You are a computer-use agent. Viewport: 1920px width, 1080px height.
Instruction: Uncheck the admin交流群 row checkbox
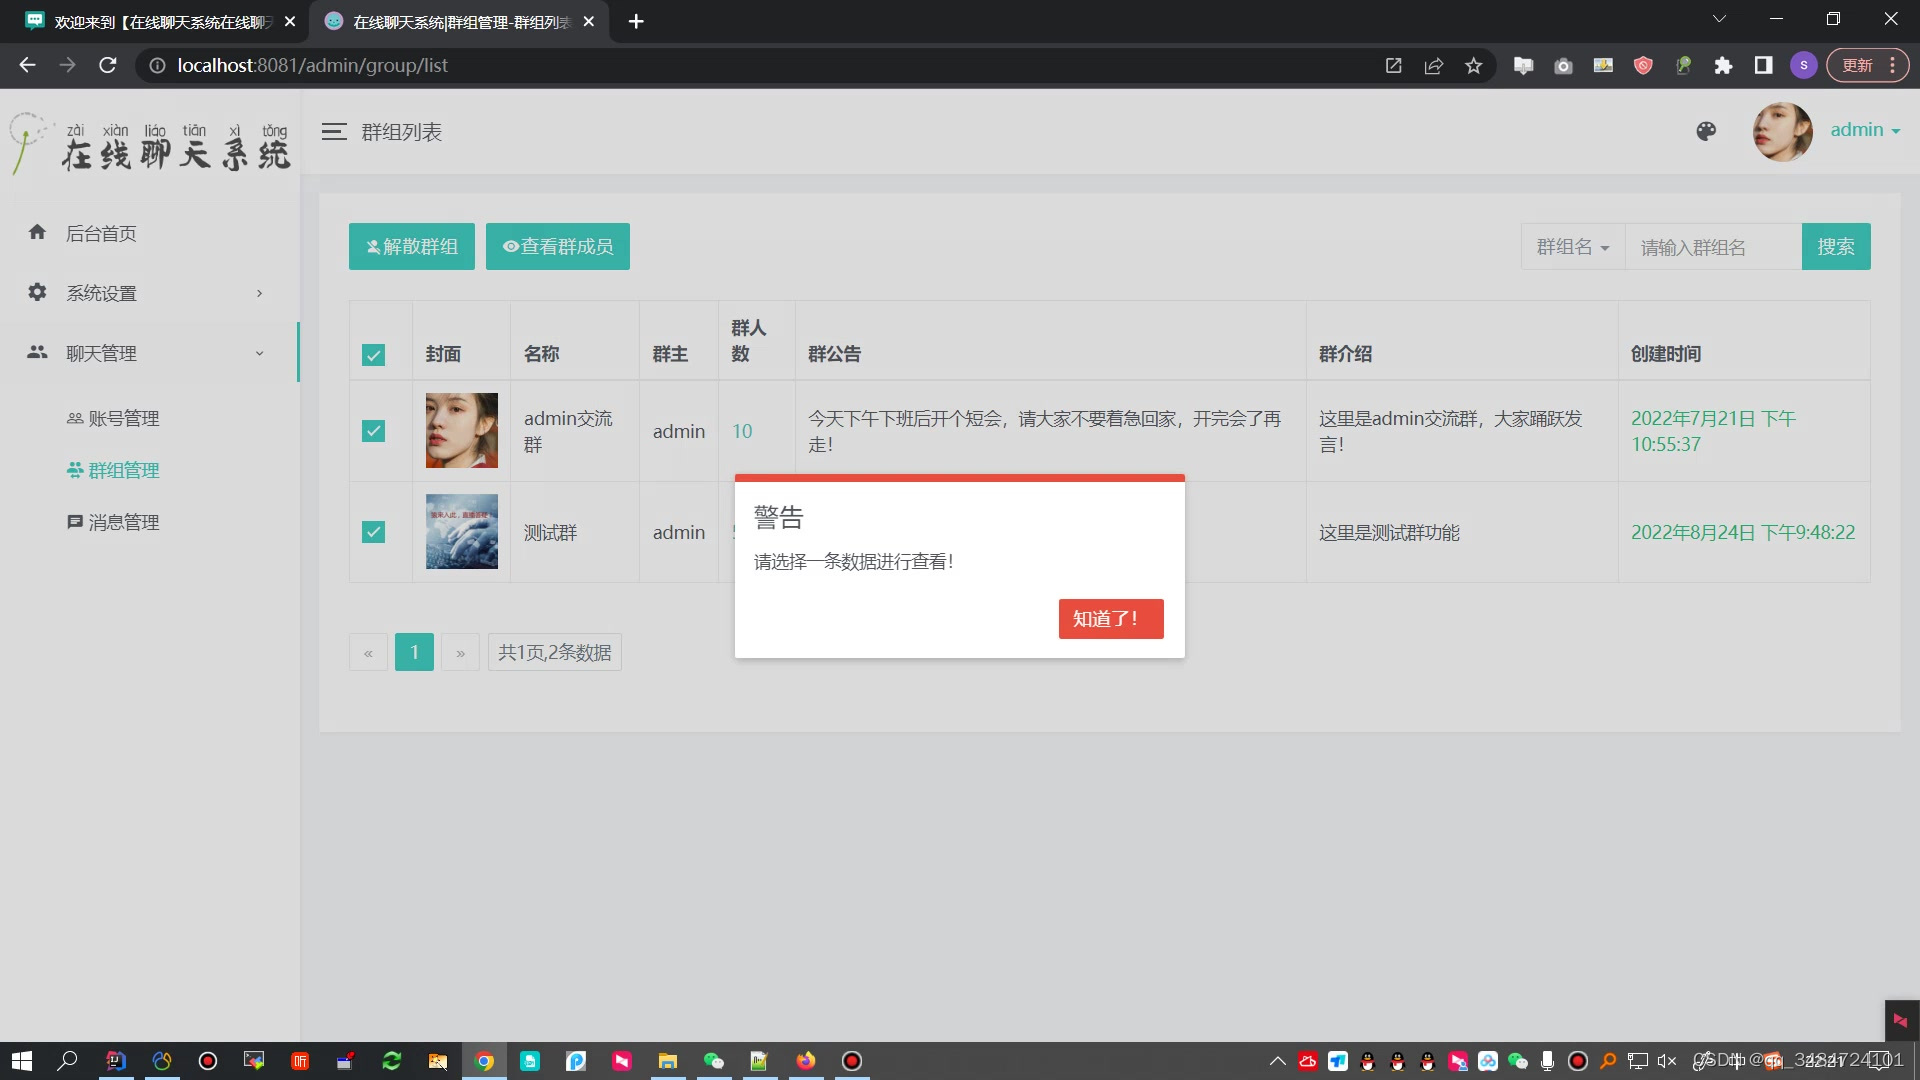click(373, 431)
